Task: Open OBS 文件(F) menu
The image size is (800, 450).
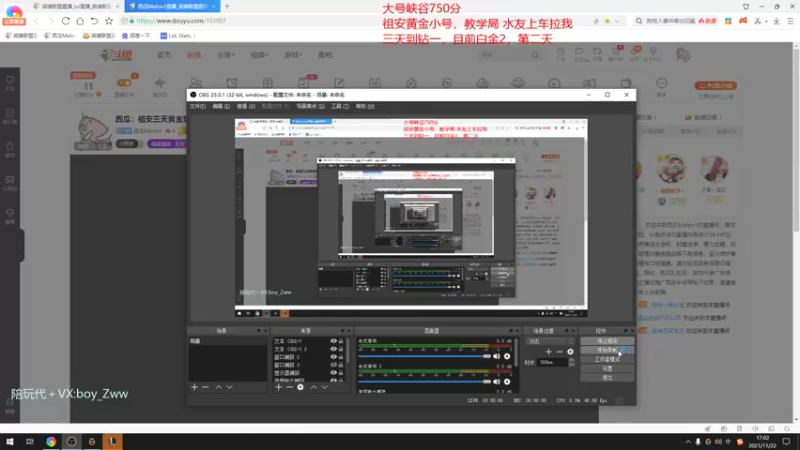Action: point(197,106)
